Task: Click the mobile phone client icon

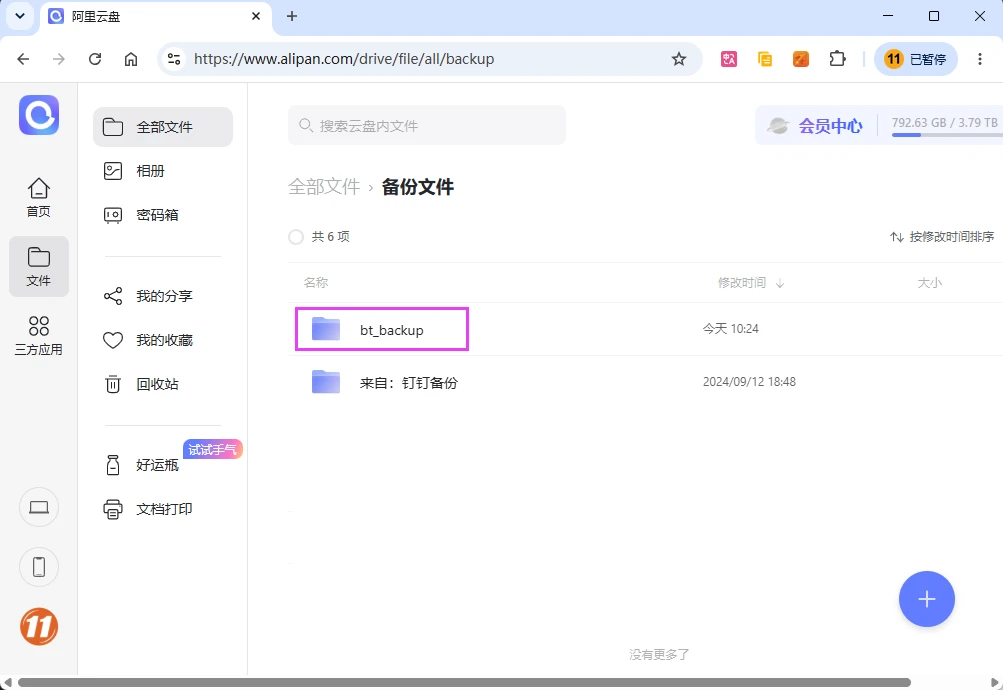Action: (39, 567)
